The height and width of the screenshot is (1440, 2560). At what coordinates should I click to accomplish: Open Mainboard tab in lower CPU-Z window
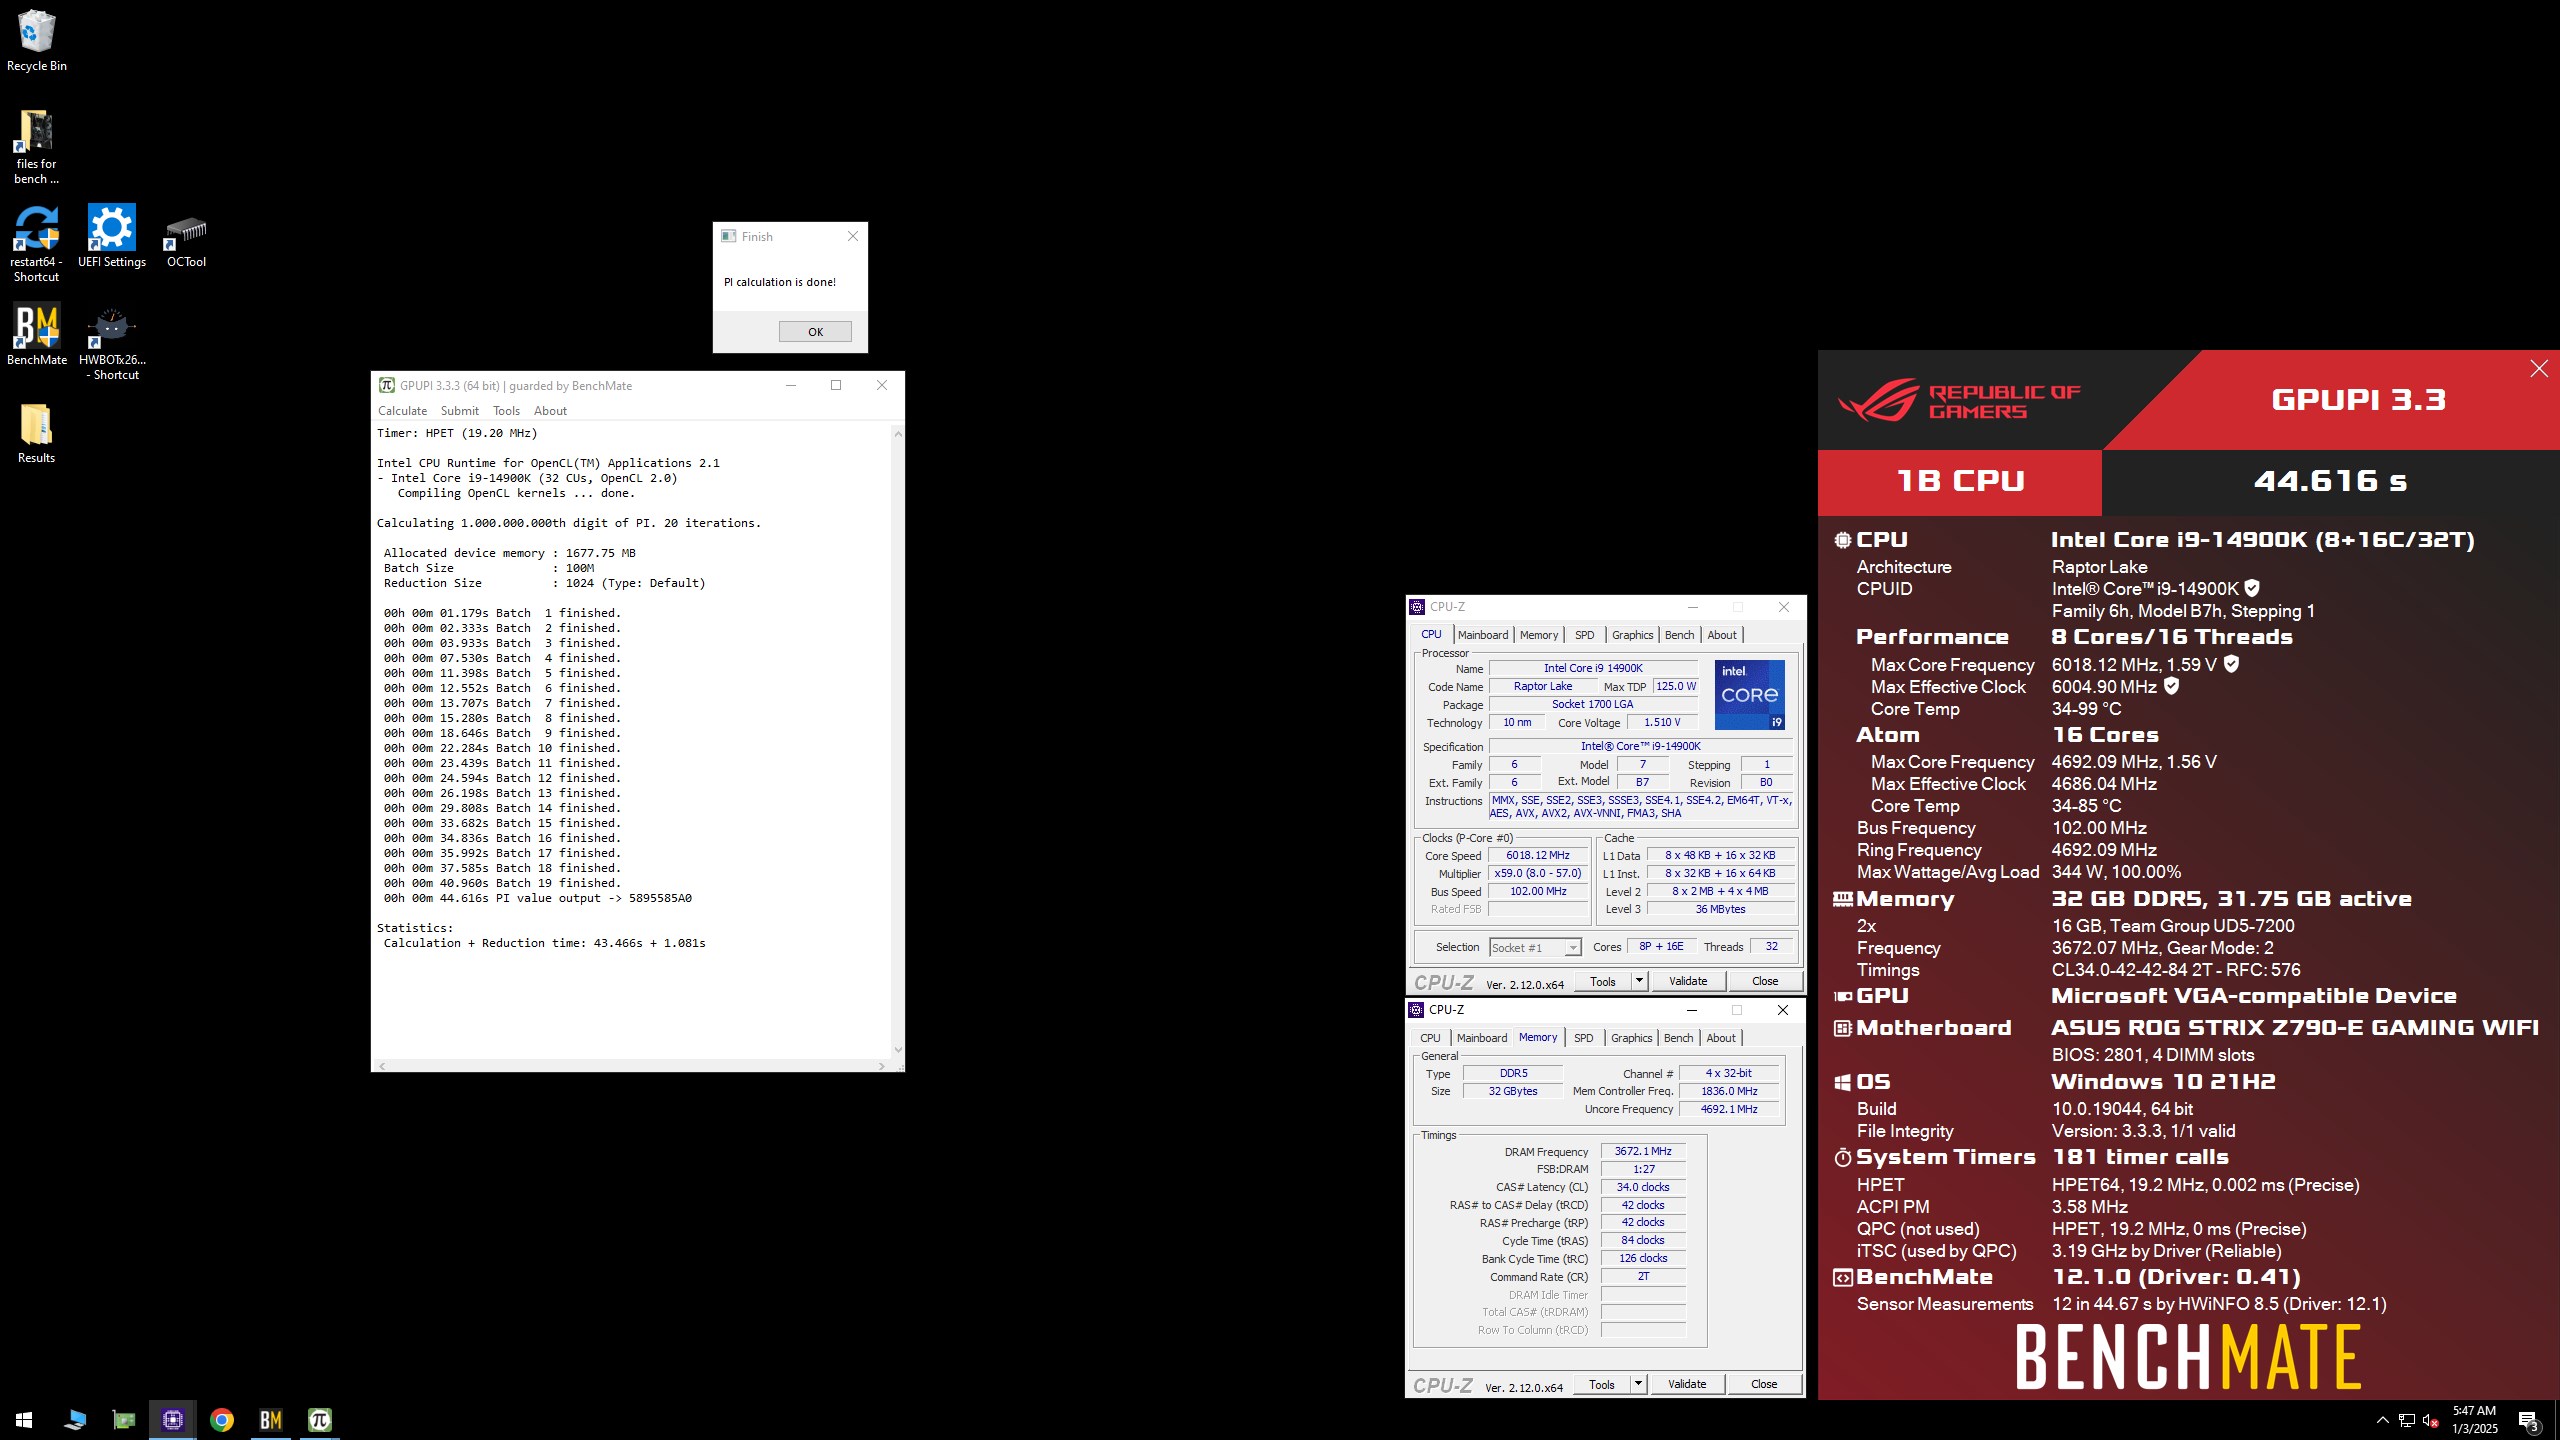[x=1482, y=1038]
